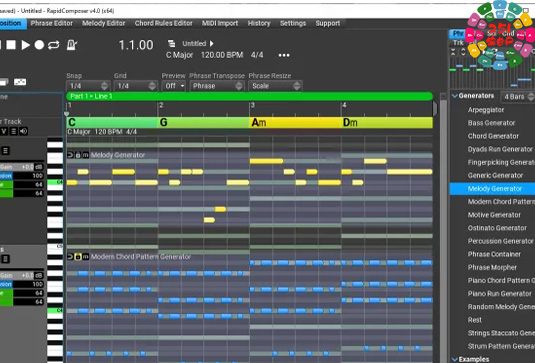Select the Generic Generator

495,175
